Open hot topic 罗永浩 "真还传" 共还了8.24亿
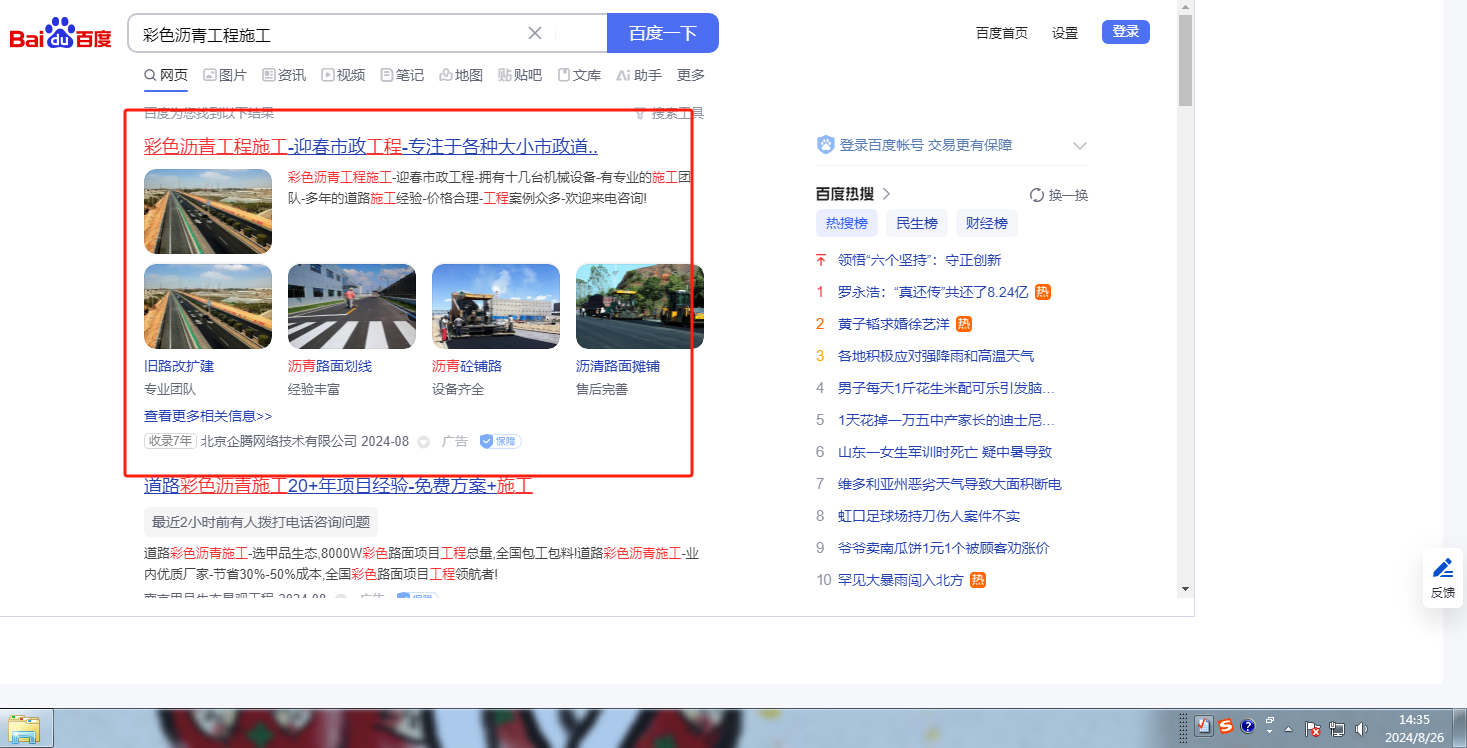Image resolution: width=1467 pixels, height=748 pixels. pos(933,292)
